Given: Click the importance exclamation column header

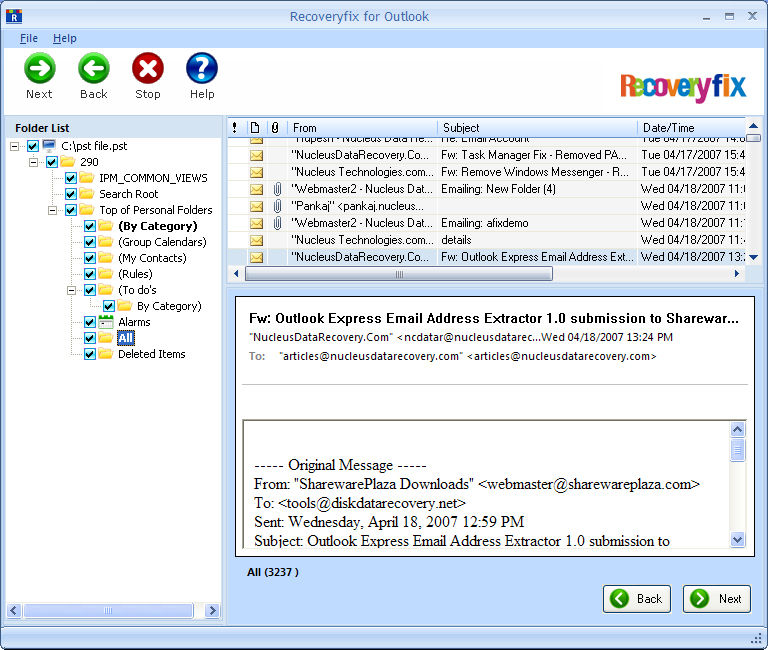Looking at the screenshot, I should pyautogui.click(x=235, y=128).
